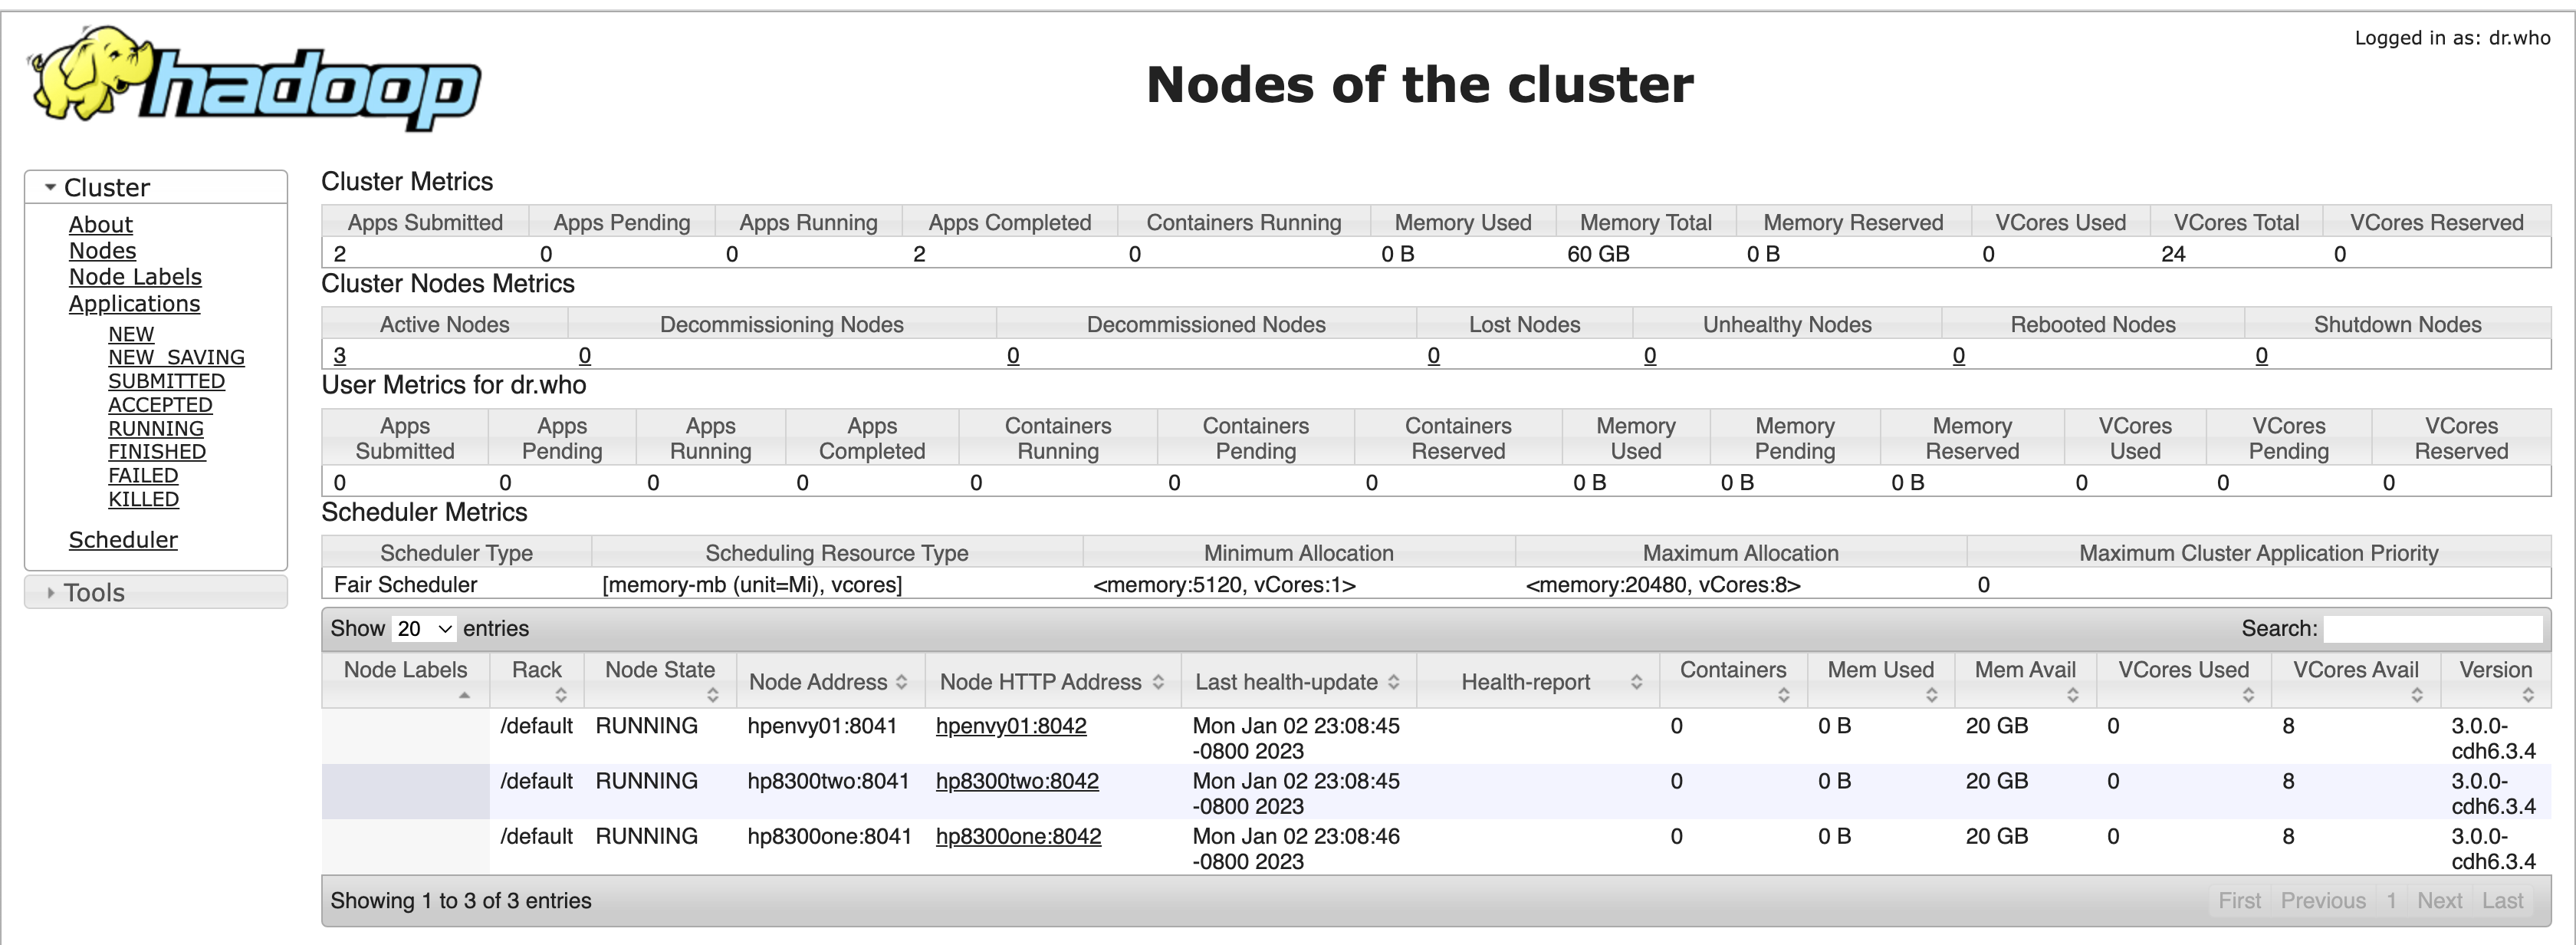Click the Active Nodes count link
The height and width of the screenshot is (945, 2576).
[x=339, y=355]
